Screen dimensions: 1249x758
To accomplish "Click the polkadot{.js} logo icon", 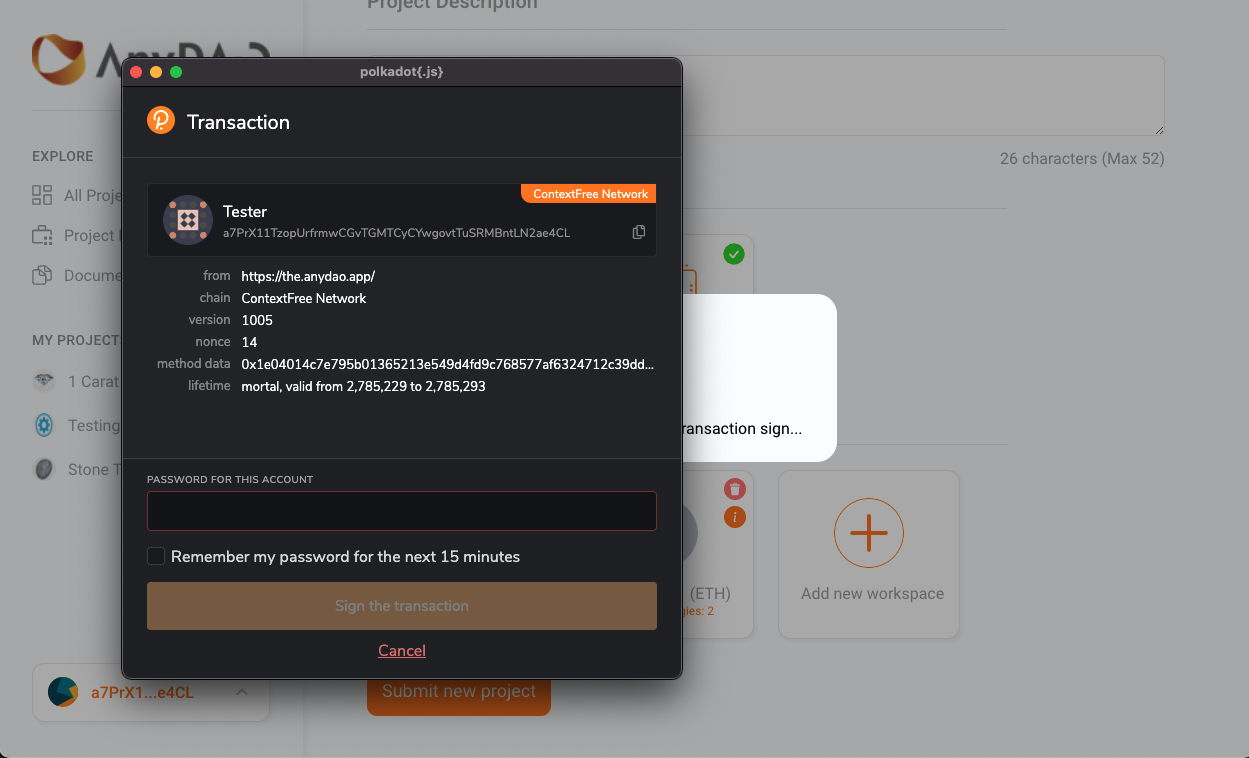I will pyautogui.click(x=161, y=121).
